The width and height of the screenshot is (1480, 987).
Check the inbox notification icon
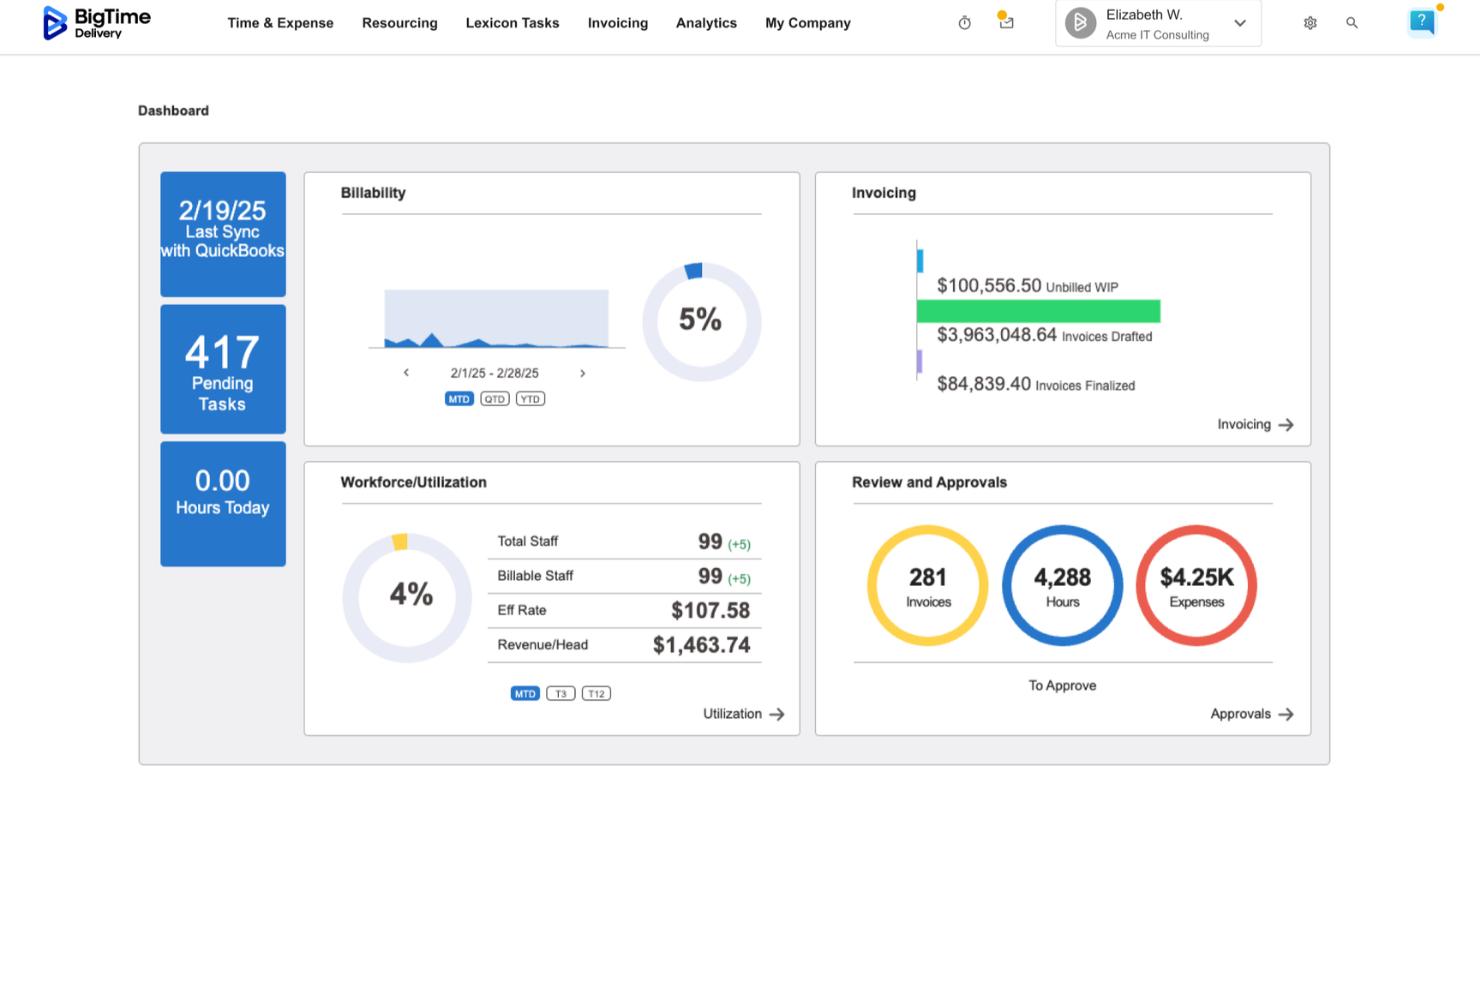1005,22
